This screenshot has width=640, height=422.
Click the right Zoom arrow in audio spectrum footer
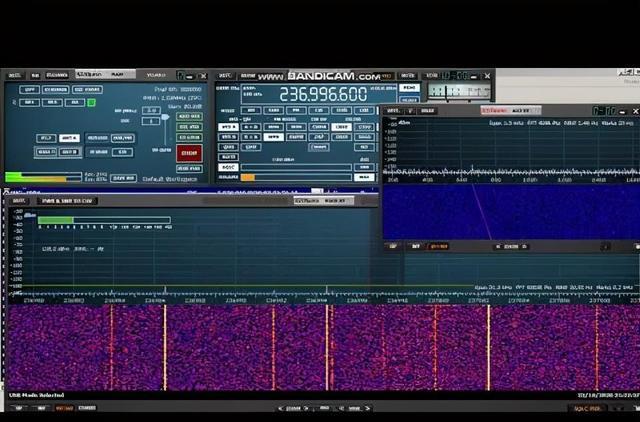[525, 247]
